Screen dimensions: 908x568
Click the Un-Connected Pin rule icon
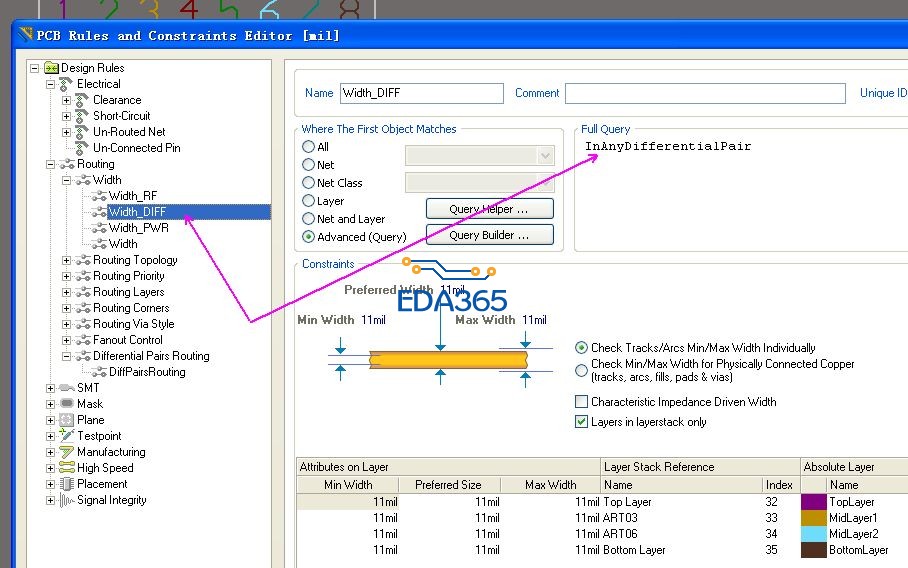pyautogui.click(x=82, y=148)
